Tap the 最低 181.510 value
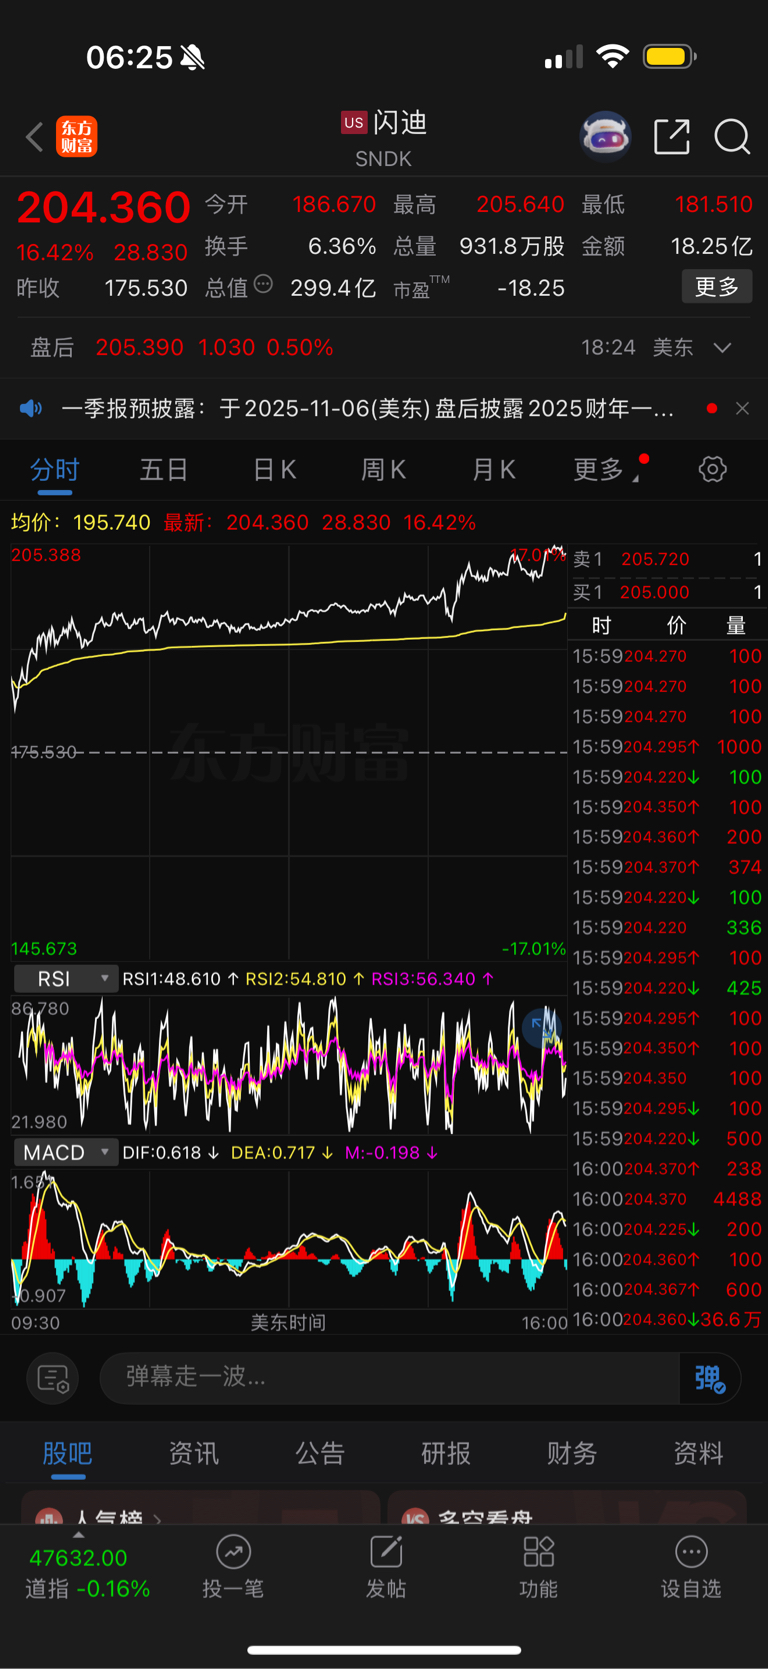The image size is (768, 1669). click(713, 204)
